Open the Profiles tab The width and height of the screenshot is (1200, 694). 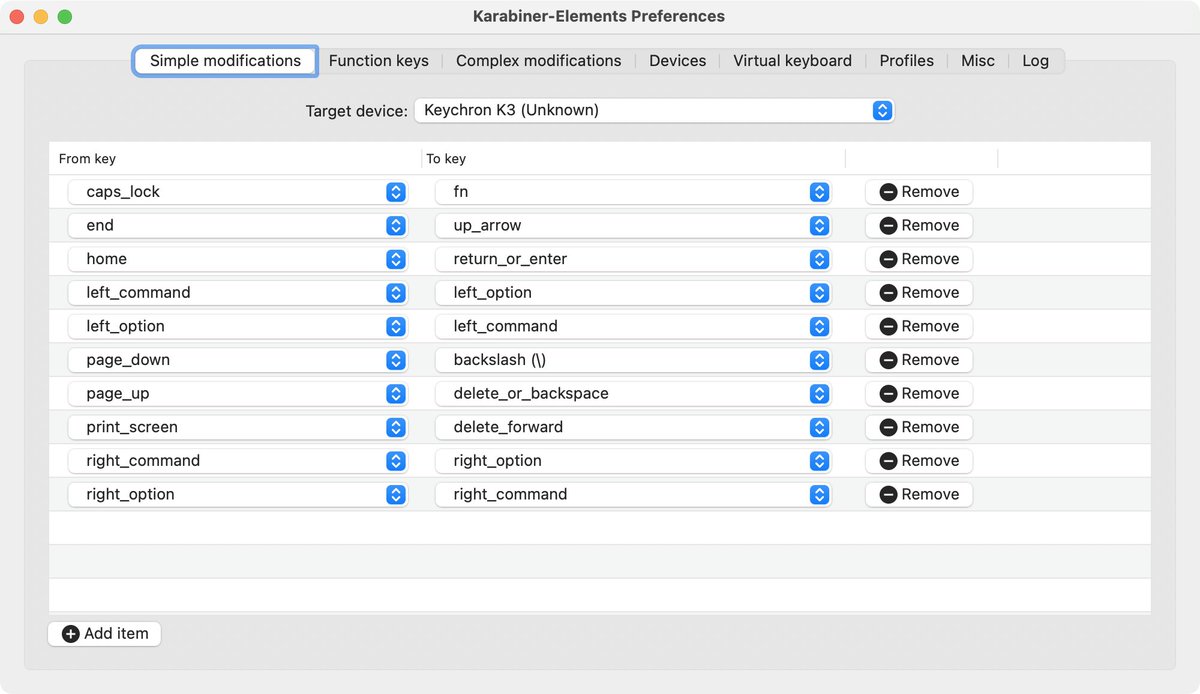[906, 60]
